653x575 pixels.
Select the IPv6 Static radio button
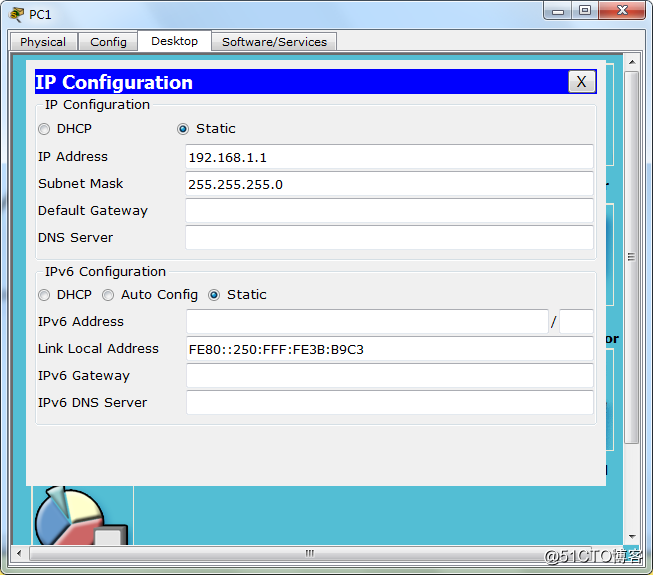pyautogui.click(x=214, y=295)
